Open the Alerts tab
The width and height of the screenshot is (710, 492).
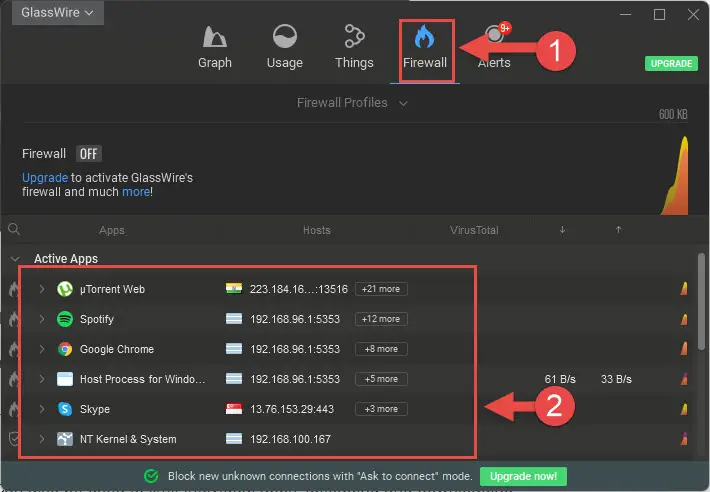pos(494,47)
